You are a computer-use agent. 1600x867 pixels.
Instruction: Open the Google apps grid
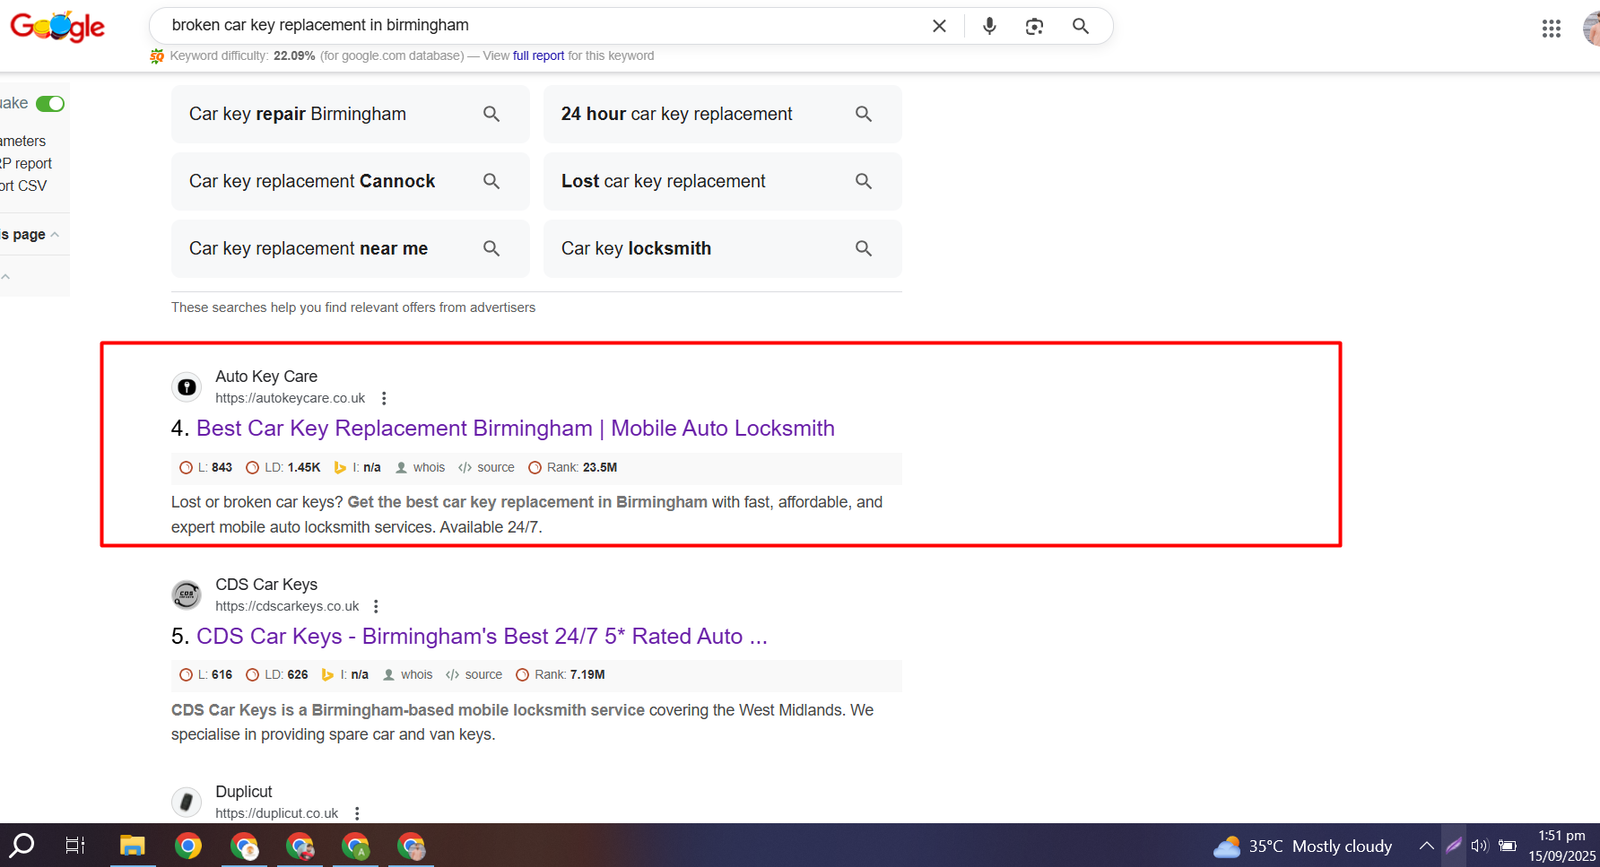pos(1551,29)
